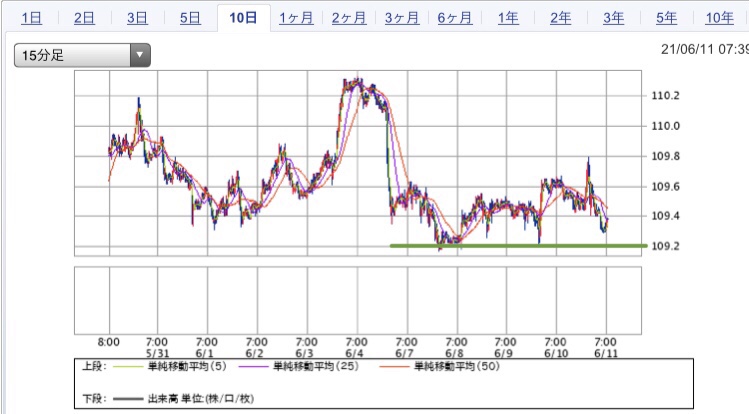Image resolution: width=749 pixels, height=414 pixels.
Task: Click the 6/10 date axis label
Action: [556, 354]
